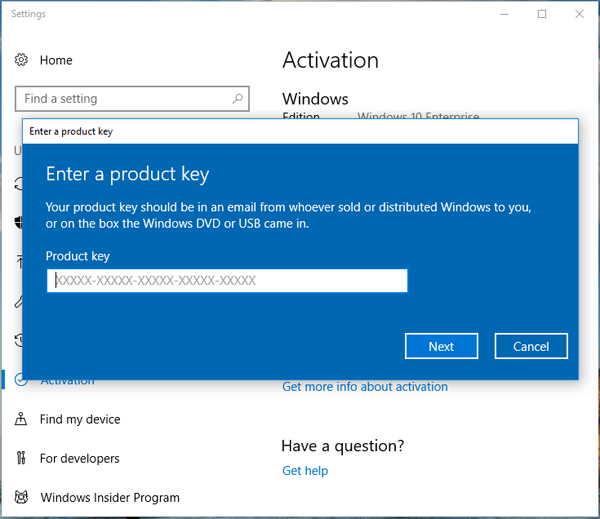The height and width of the screenshot is (519, 600).
Task: Click the For developers tools icon
Action: (21, 458)
